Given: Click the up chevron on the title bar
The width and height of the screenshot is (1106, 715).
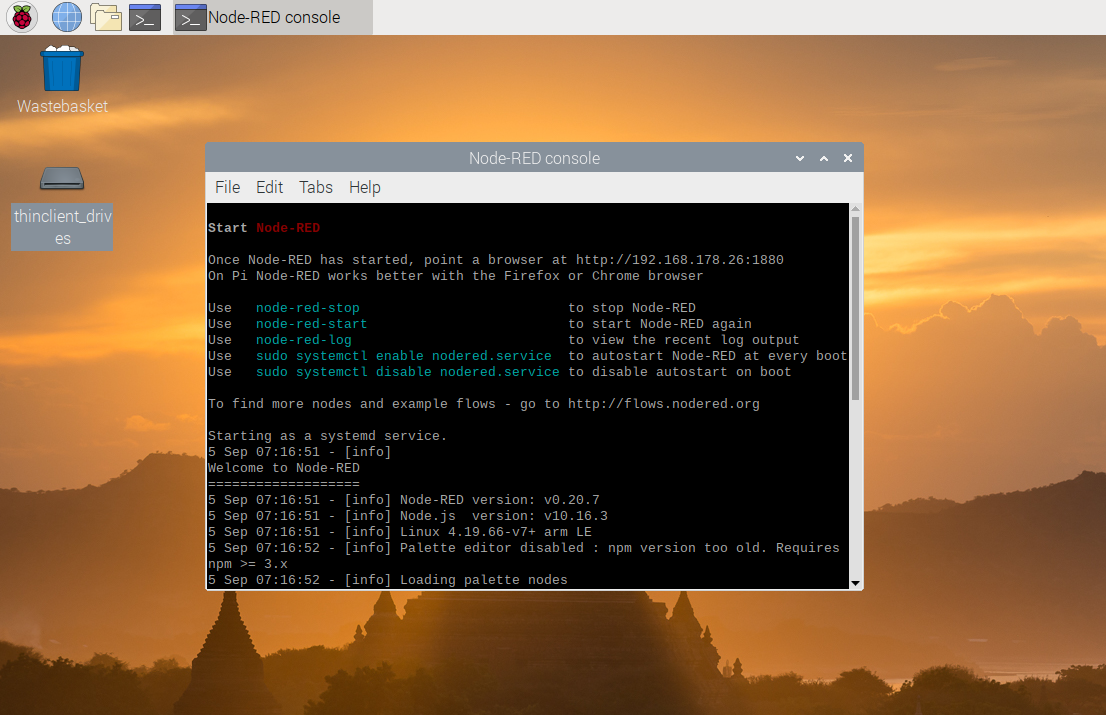Looking at the screenshot, I should (823, 158).
